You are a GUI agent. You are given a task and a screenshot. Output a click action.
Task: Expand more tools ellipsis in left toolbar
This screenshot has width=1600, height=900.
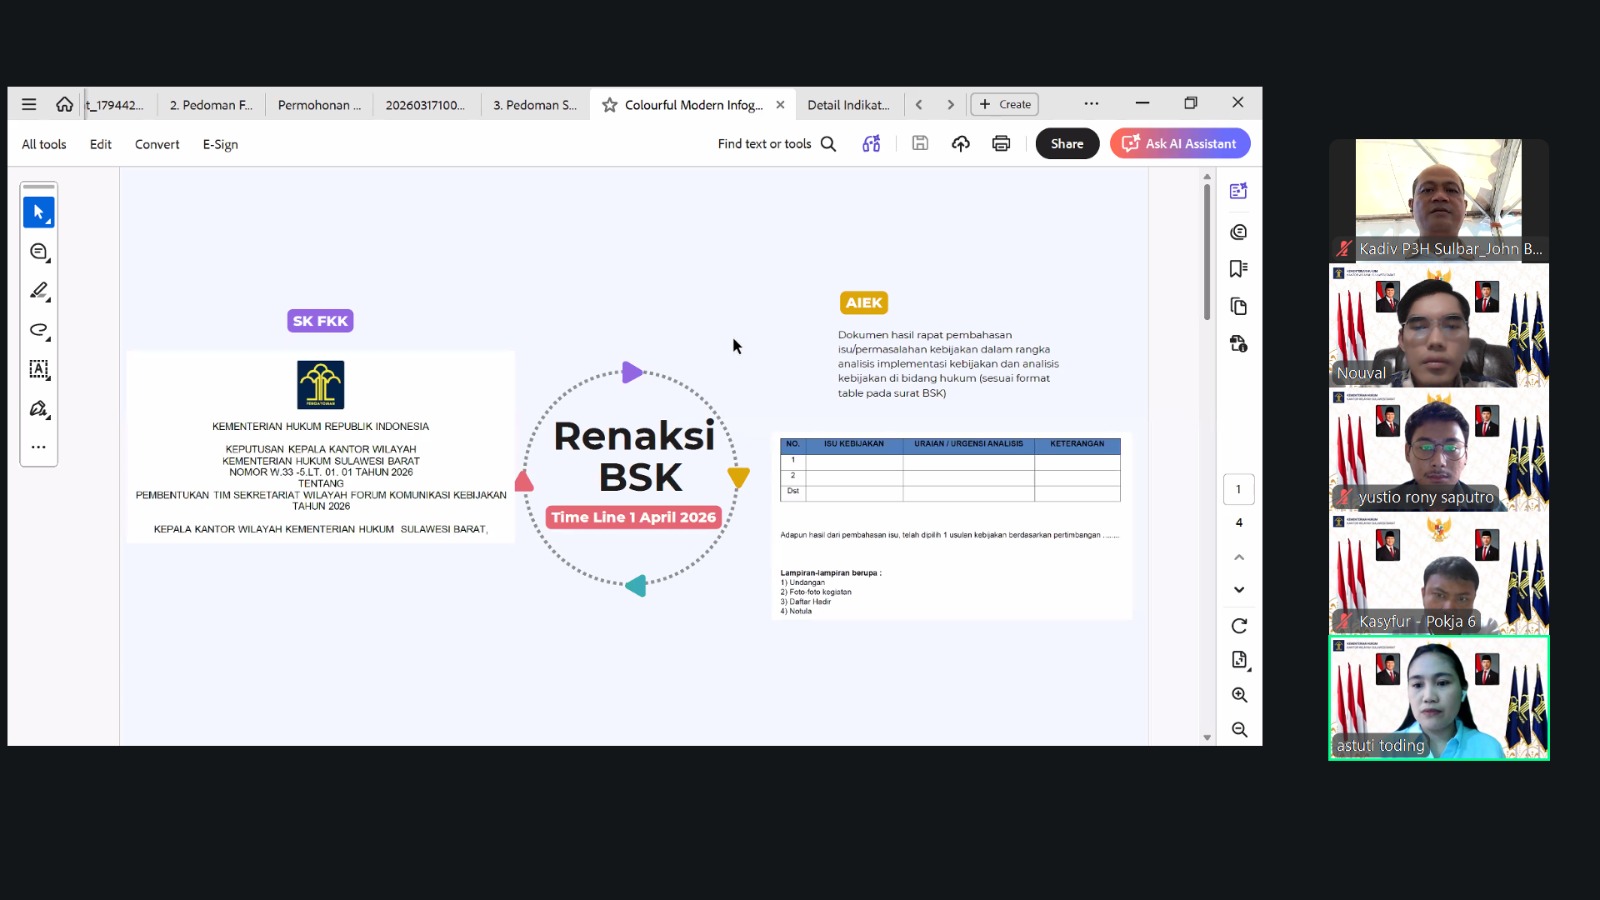pos(38,447)
